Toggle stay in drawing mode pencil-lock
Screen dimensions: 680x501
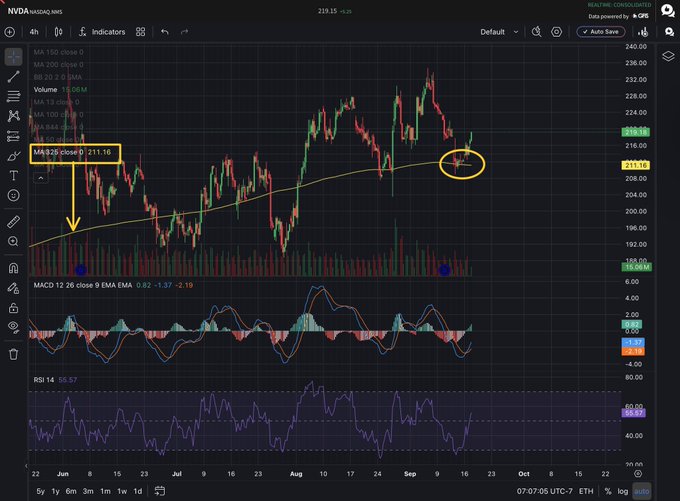[x=13, y=288]
